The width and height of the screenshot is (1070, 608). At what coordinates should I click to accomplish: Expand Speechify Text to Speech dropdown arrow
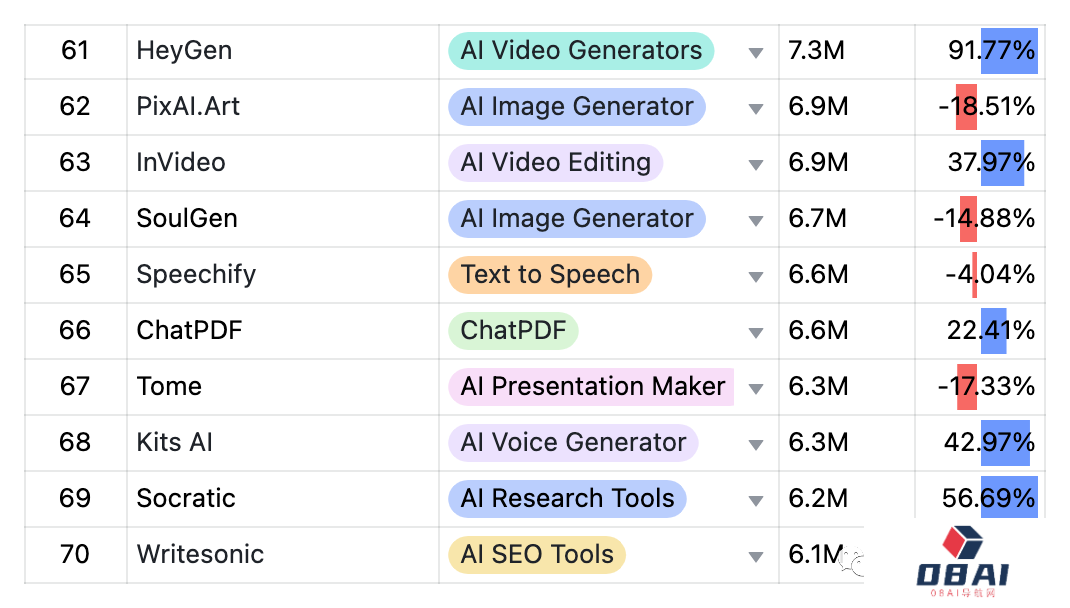(x=756, y=276)
